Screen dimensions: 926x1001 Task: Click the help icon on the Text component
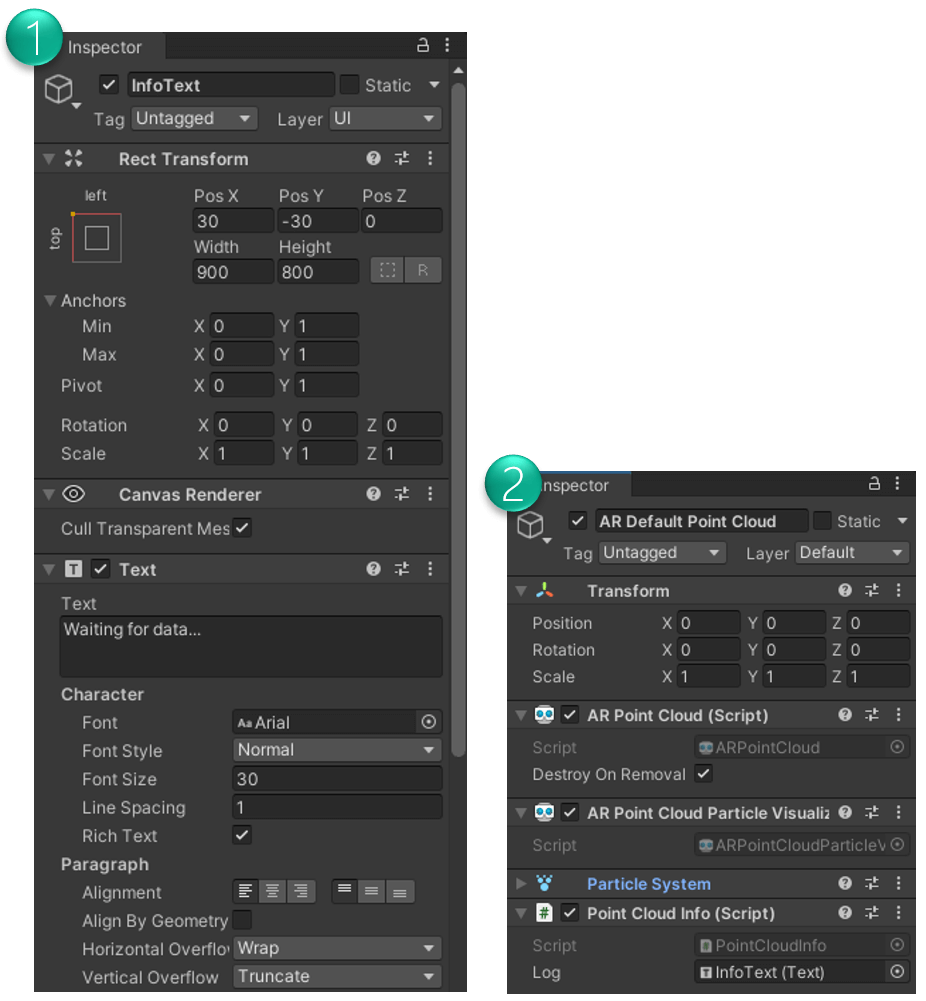[x=373, y=569]
